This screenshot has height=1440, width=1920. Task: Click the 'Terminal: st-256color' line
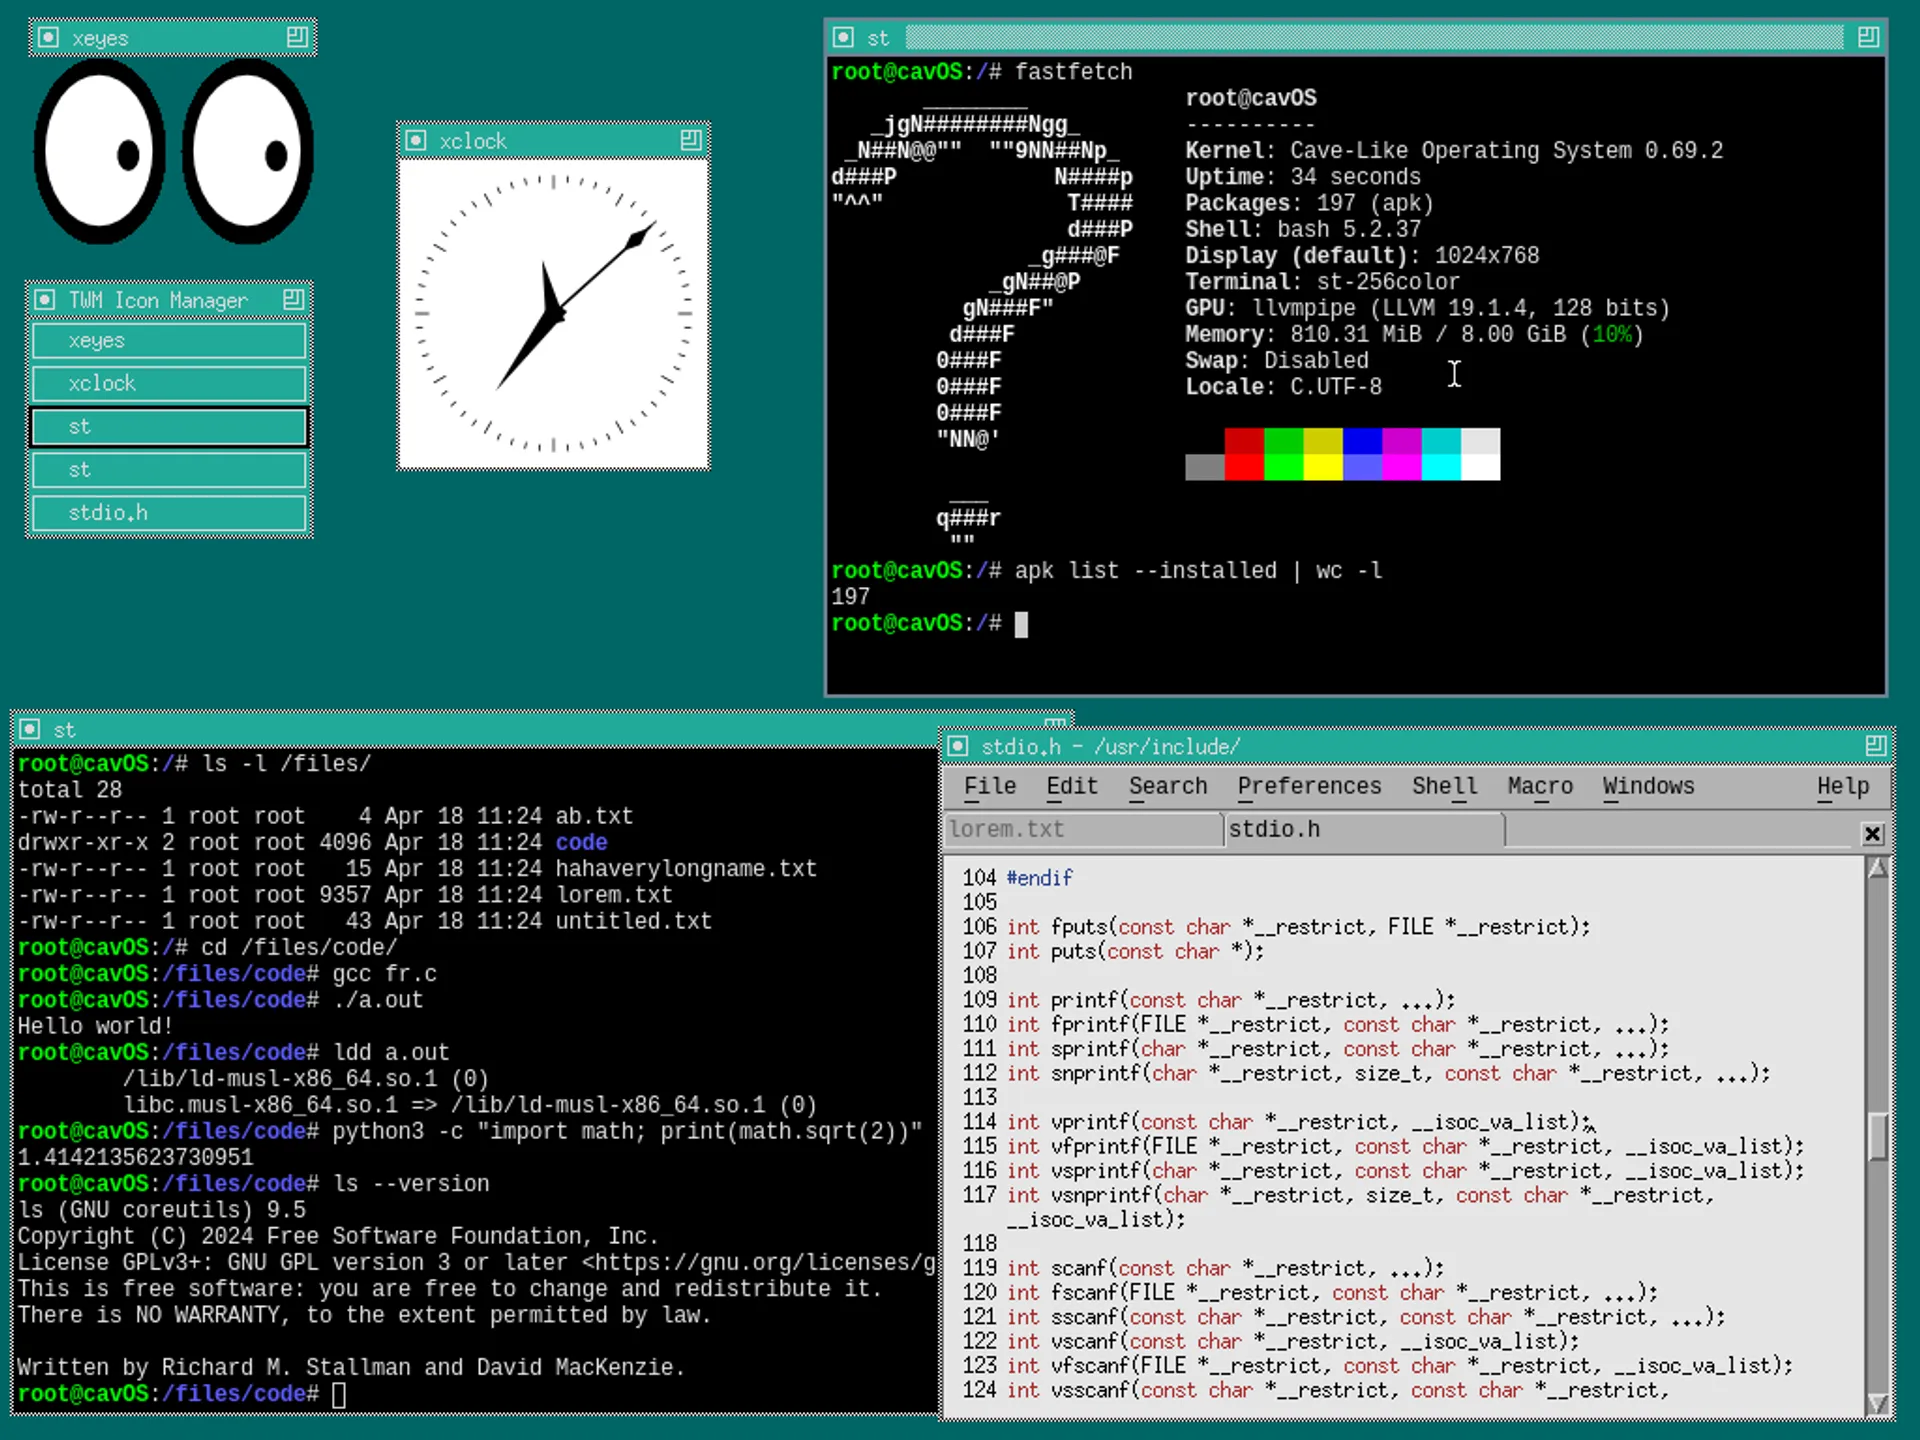point(1322,282)
